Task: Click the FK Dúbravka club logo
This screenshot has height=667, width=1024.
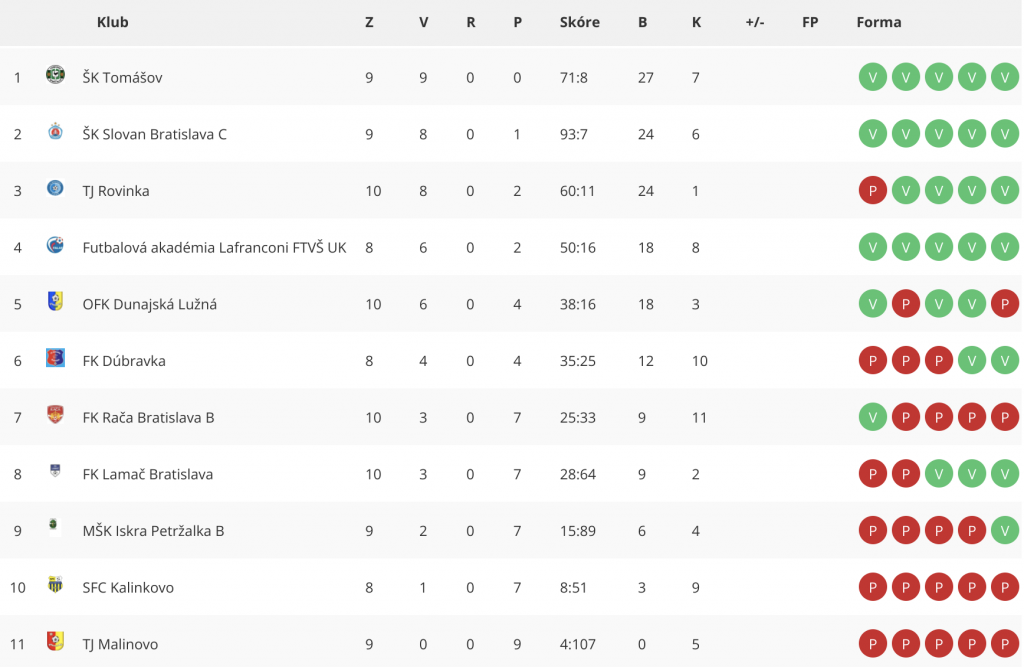Action: [x=56, y=358]
